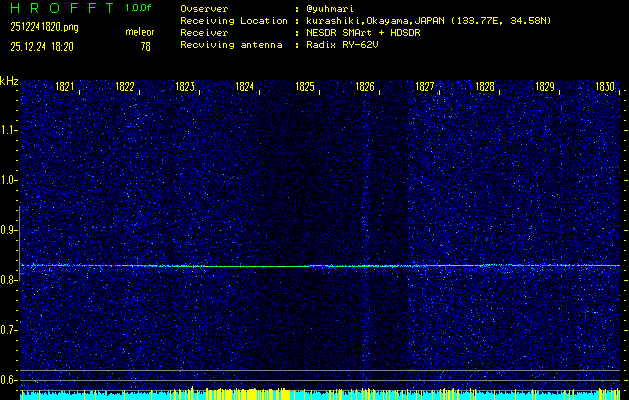
Task: Click the yellow-cyan amplitude bar at bottom
Action: pyautogui.click(x=320, y=394)
